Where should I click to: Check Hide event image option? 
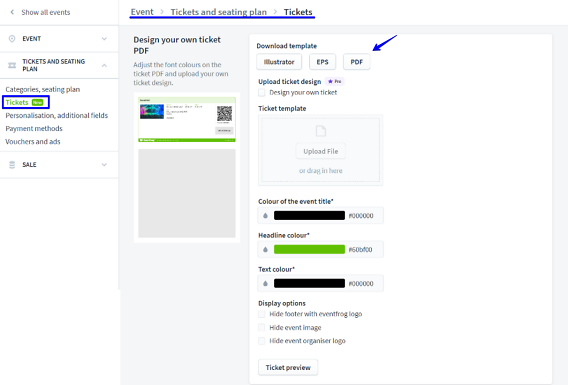(262, 327)
